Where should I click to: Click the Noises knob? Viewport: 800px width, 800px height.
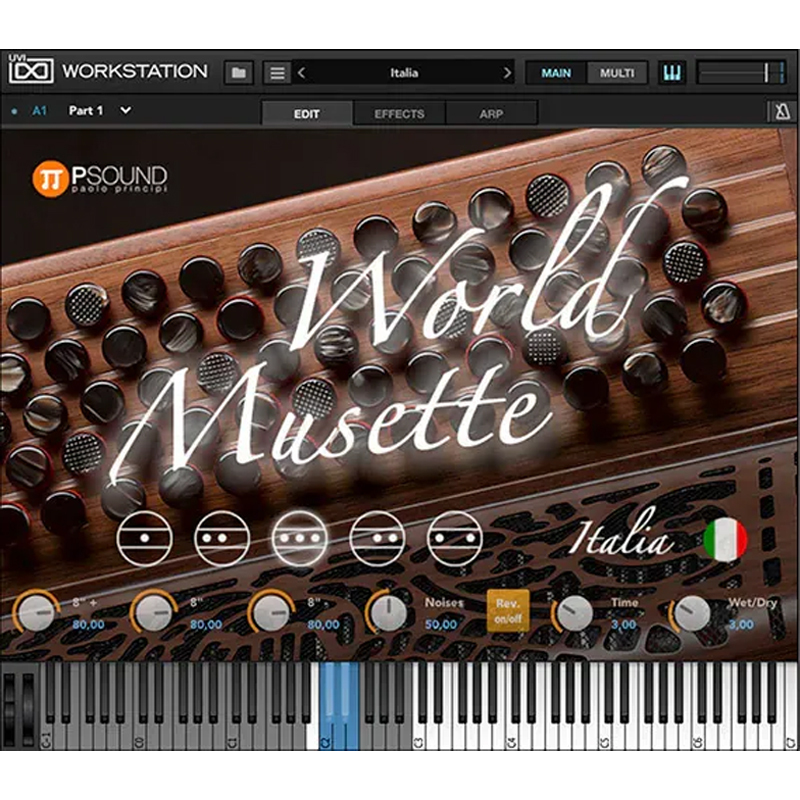(x=387, y=611)
